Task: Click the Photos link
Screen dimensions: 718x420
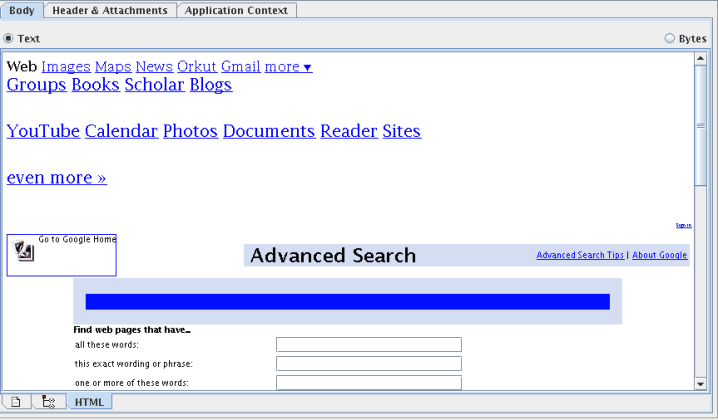Action: [190, 131]
